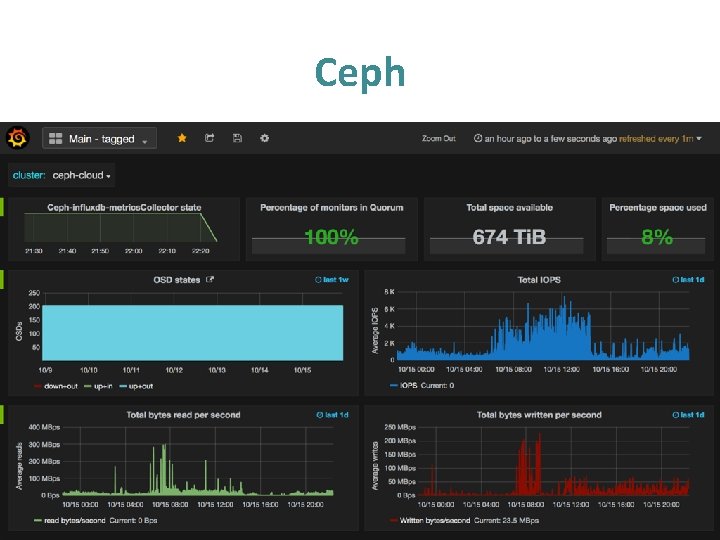
Task: Open the time range picker
Action: (587, 138)
